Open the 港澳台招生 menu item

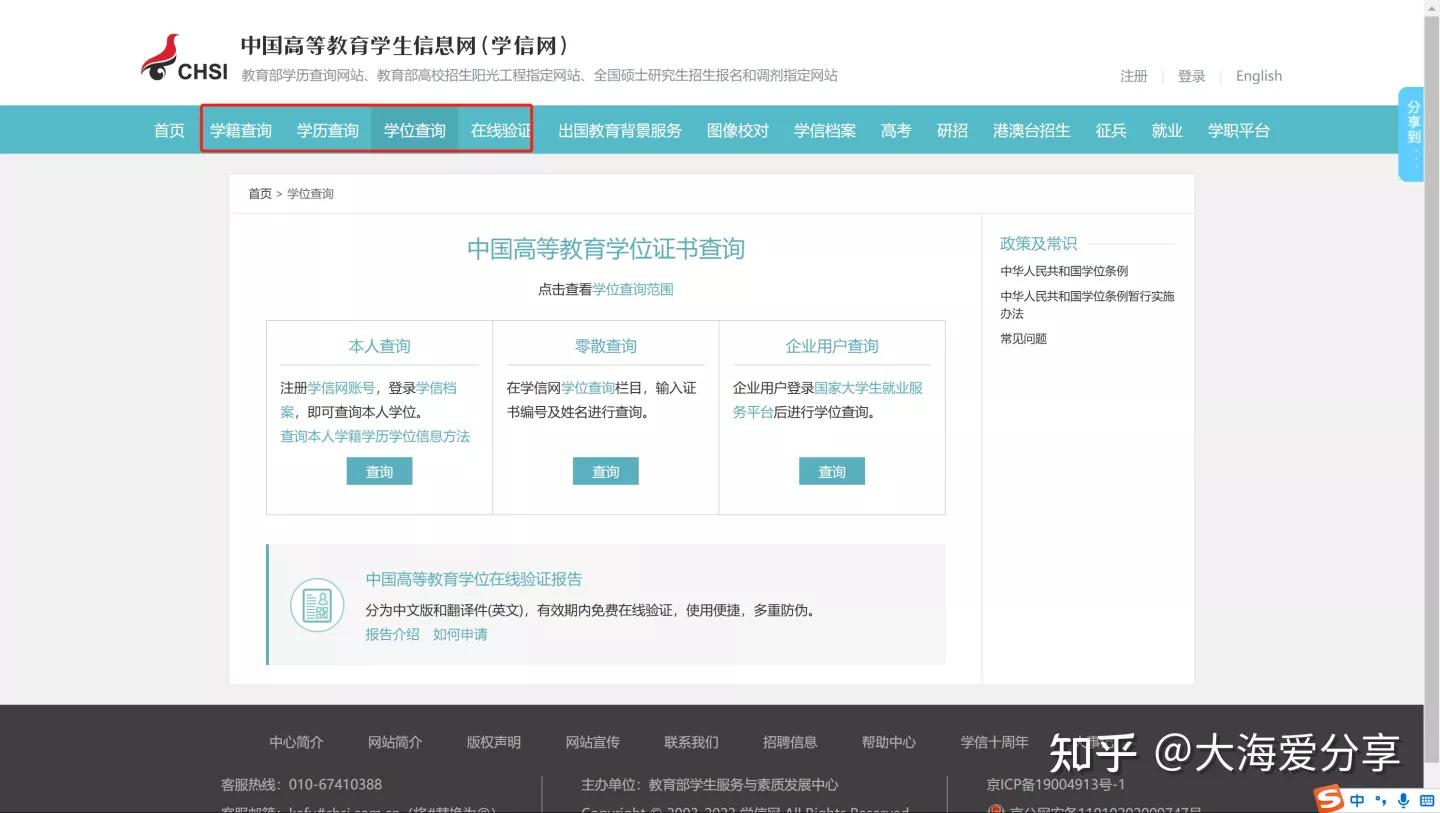[1032, 130]
